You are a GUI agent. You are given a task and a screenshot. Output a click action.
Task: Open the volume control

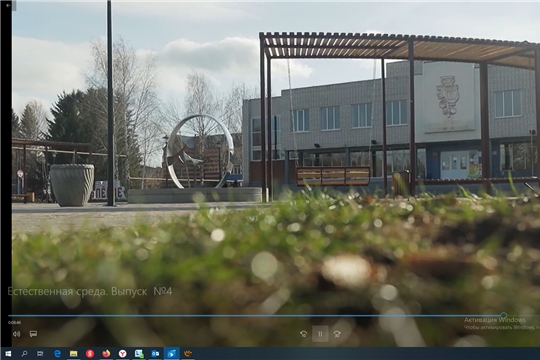click(16, 334)
